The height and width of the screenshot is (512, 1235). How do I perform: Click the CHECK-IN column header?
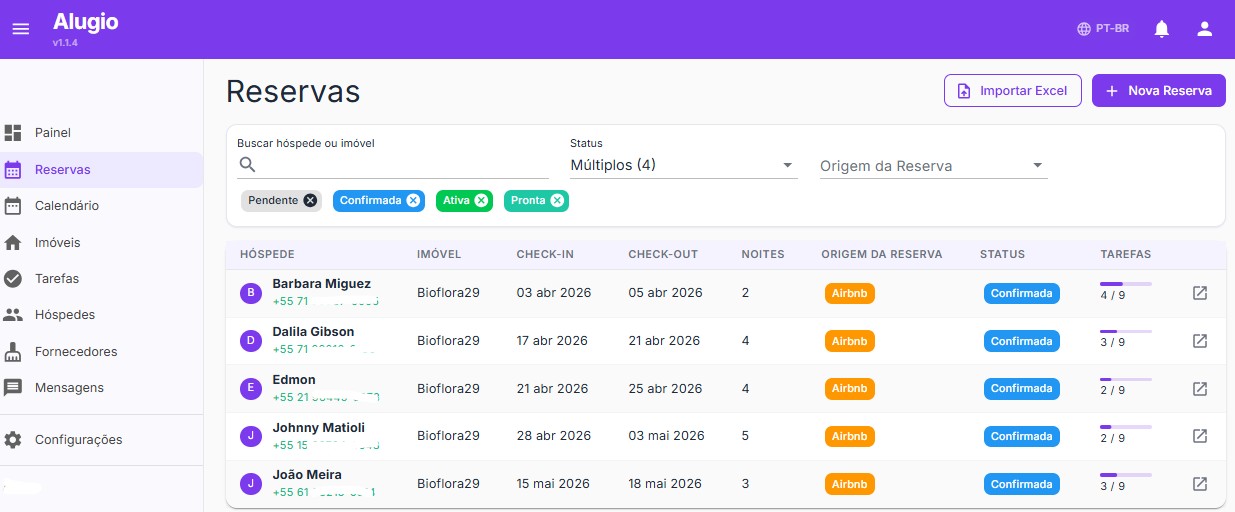545,254
